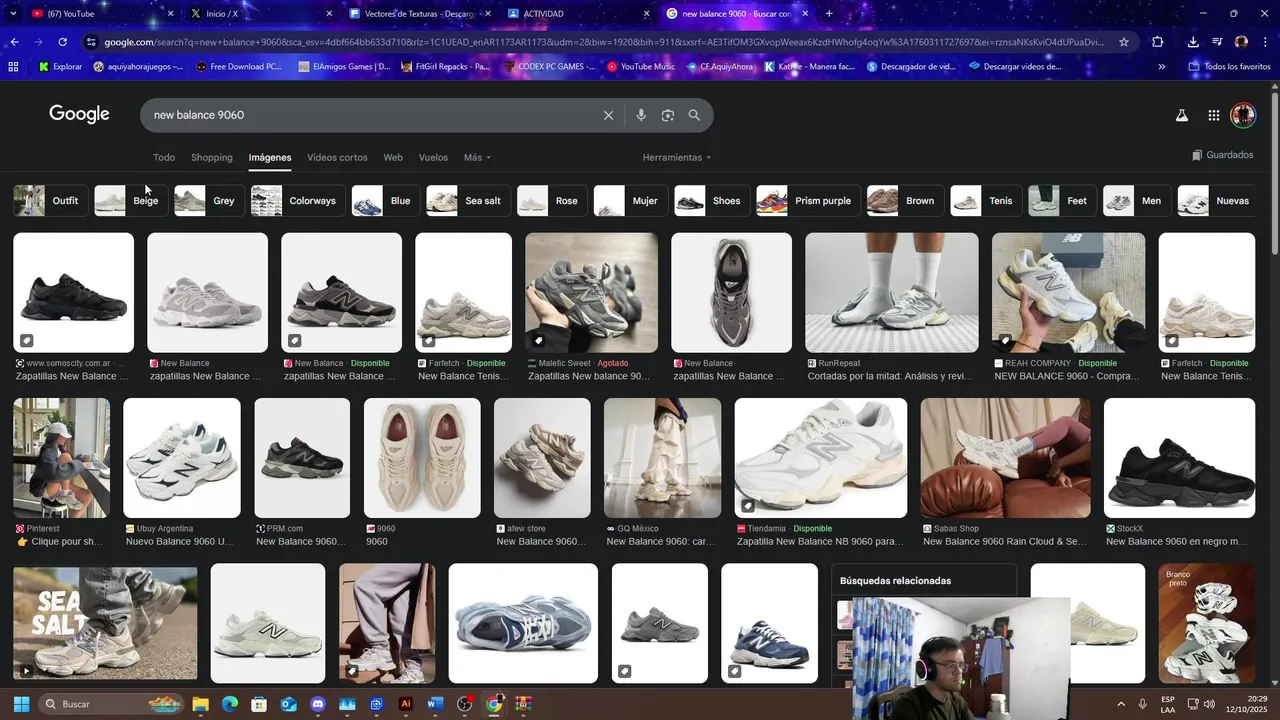Open the Chrome bookmarks apps grid shortcut
Image resolution: width=1280 pixels, height=720 pixels.
tap(13, 67)
